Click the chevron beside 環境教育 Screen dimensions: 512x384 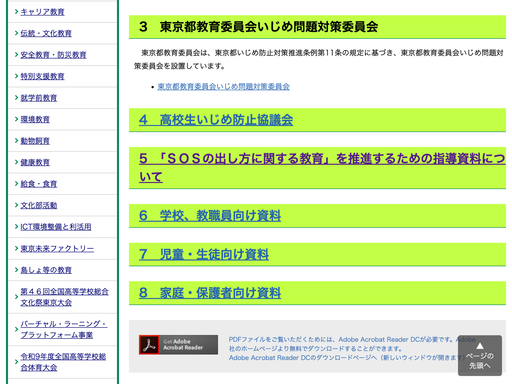16,119
